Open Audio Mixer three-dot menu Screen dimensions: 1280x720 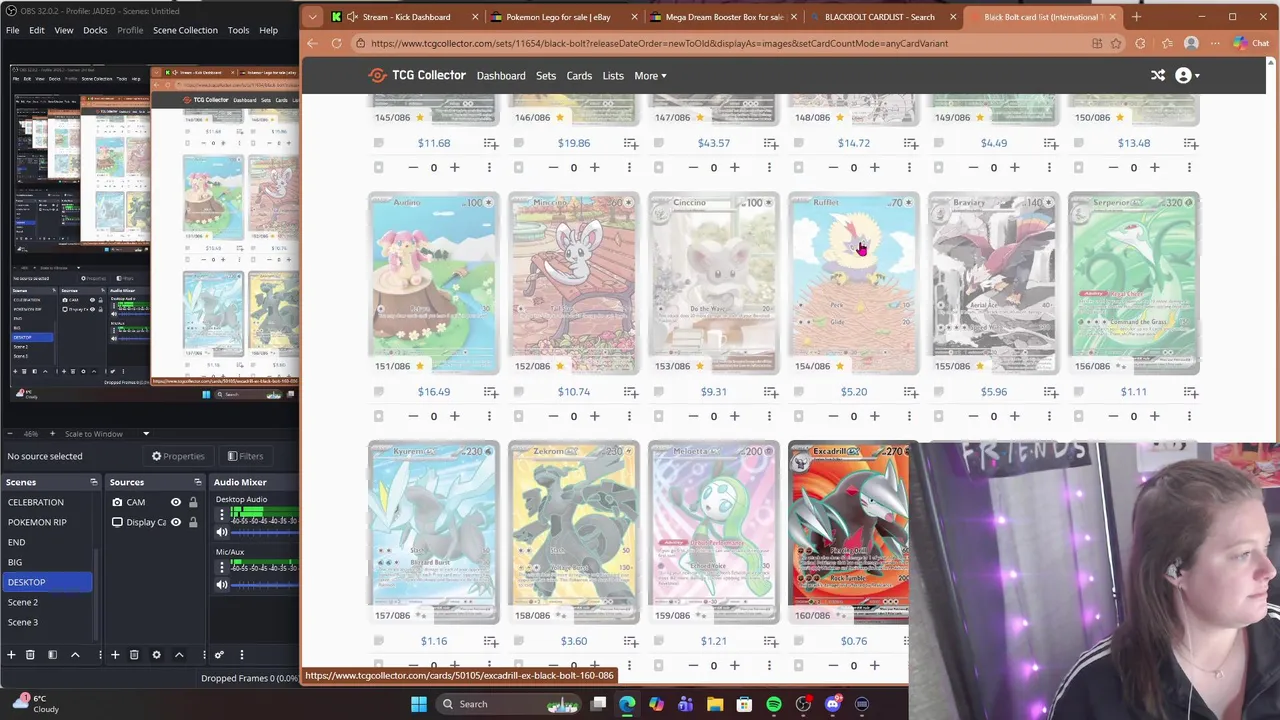241,655
